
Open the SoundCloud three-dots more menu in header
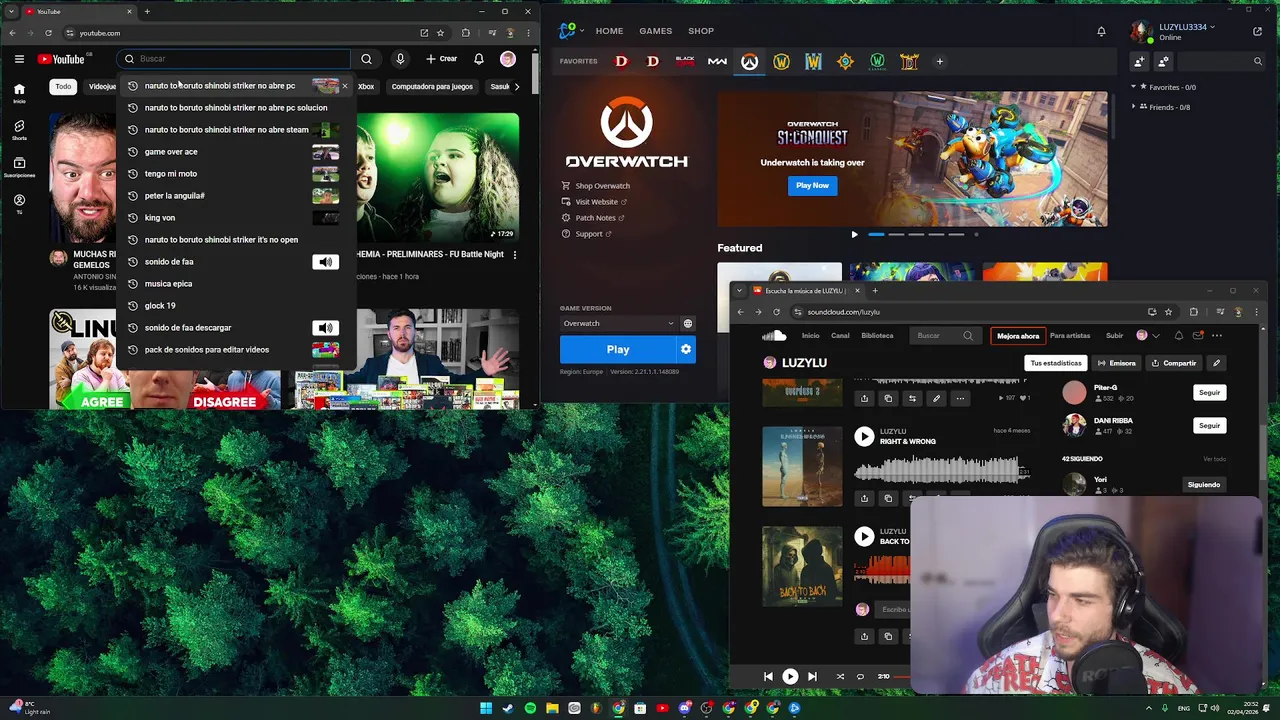tap(1217, 336)
